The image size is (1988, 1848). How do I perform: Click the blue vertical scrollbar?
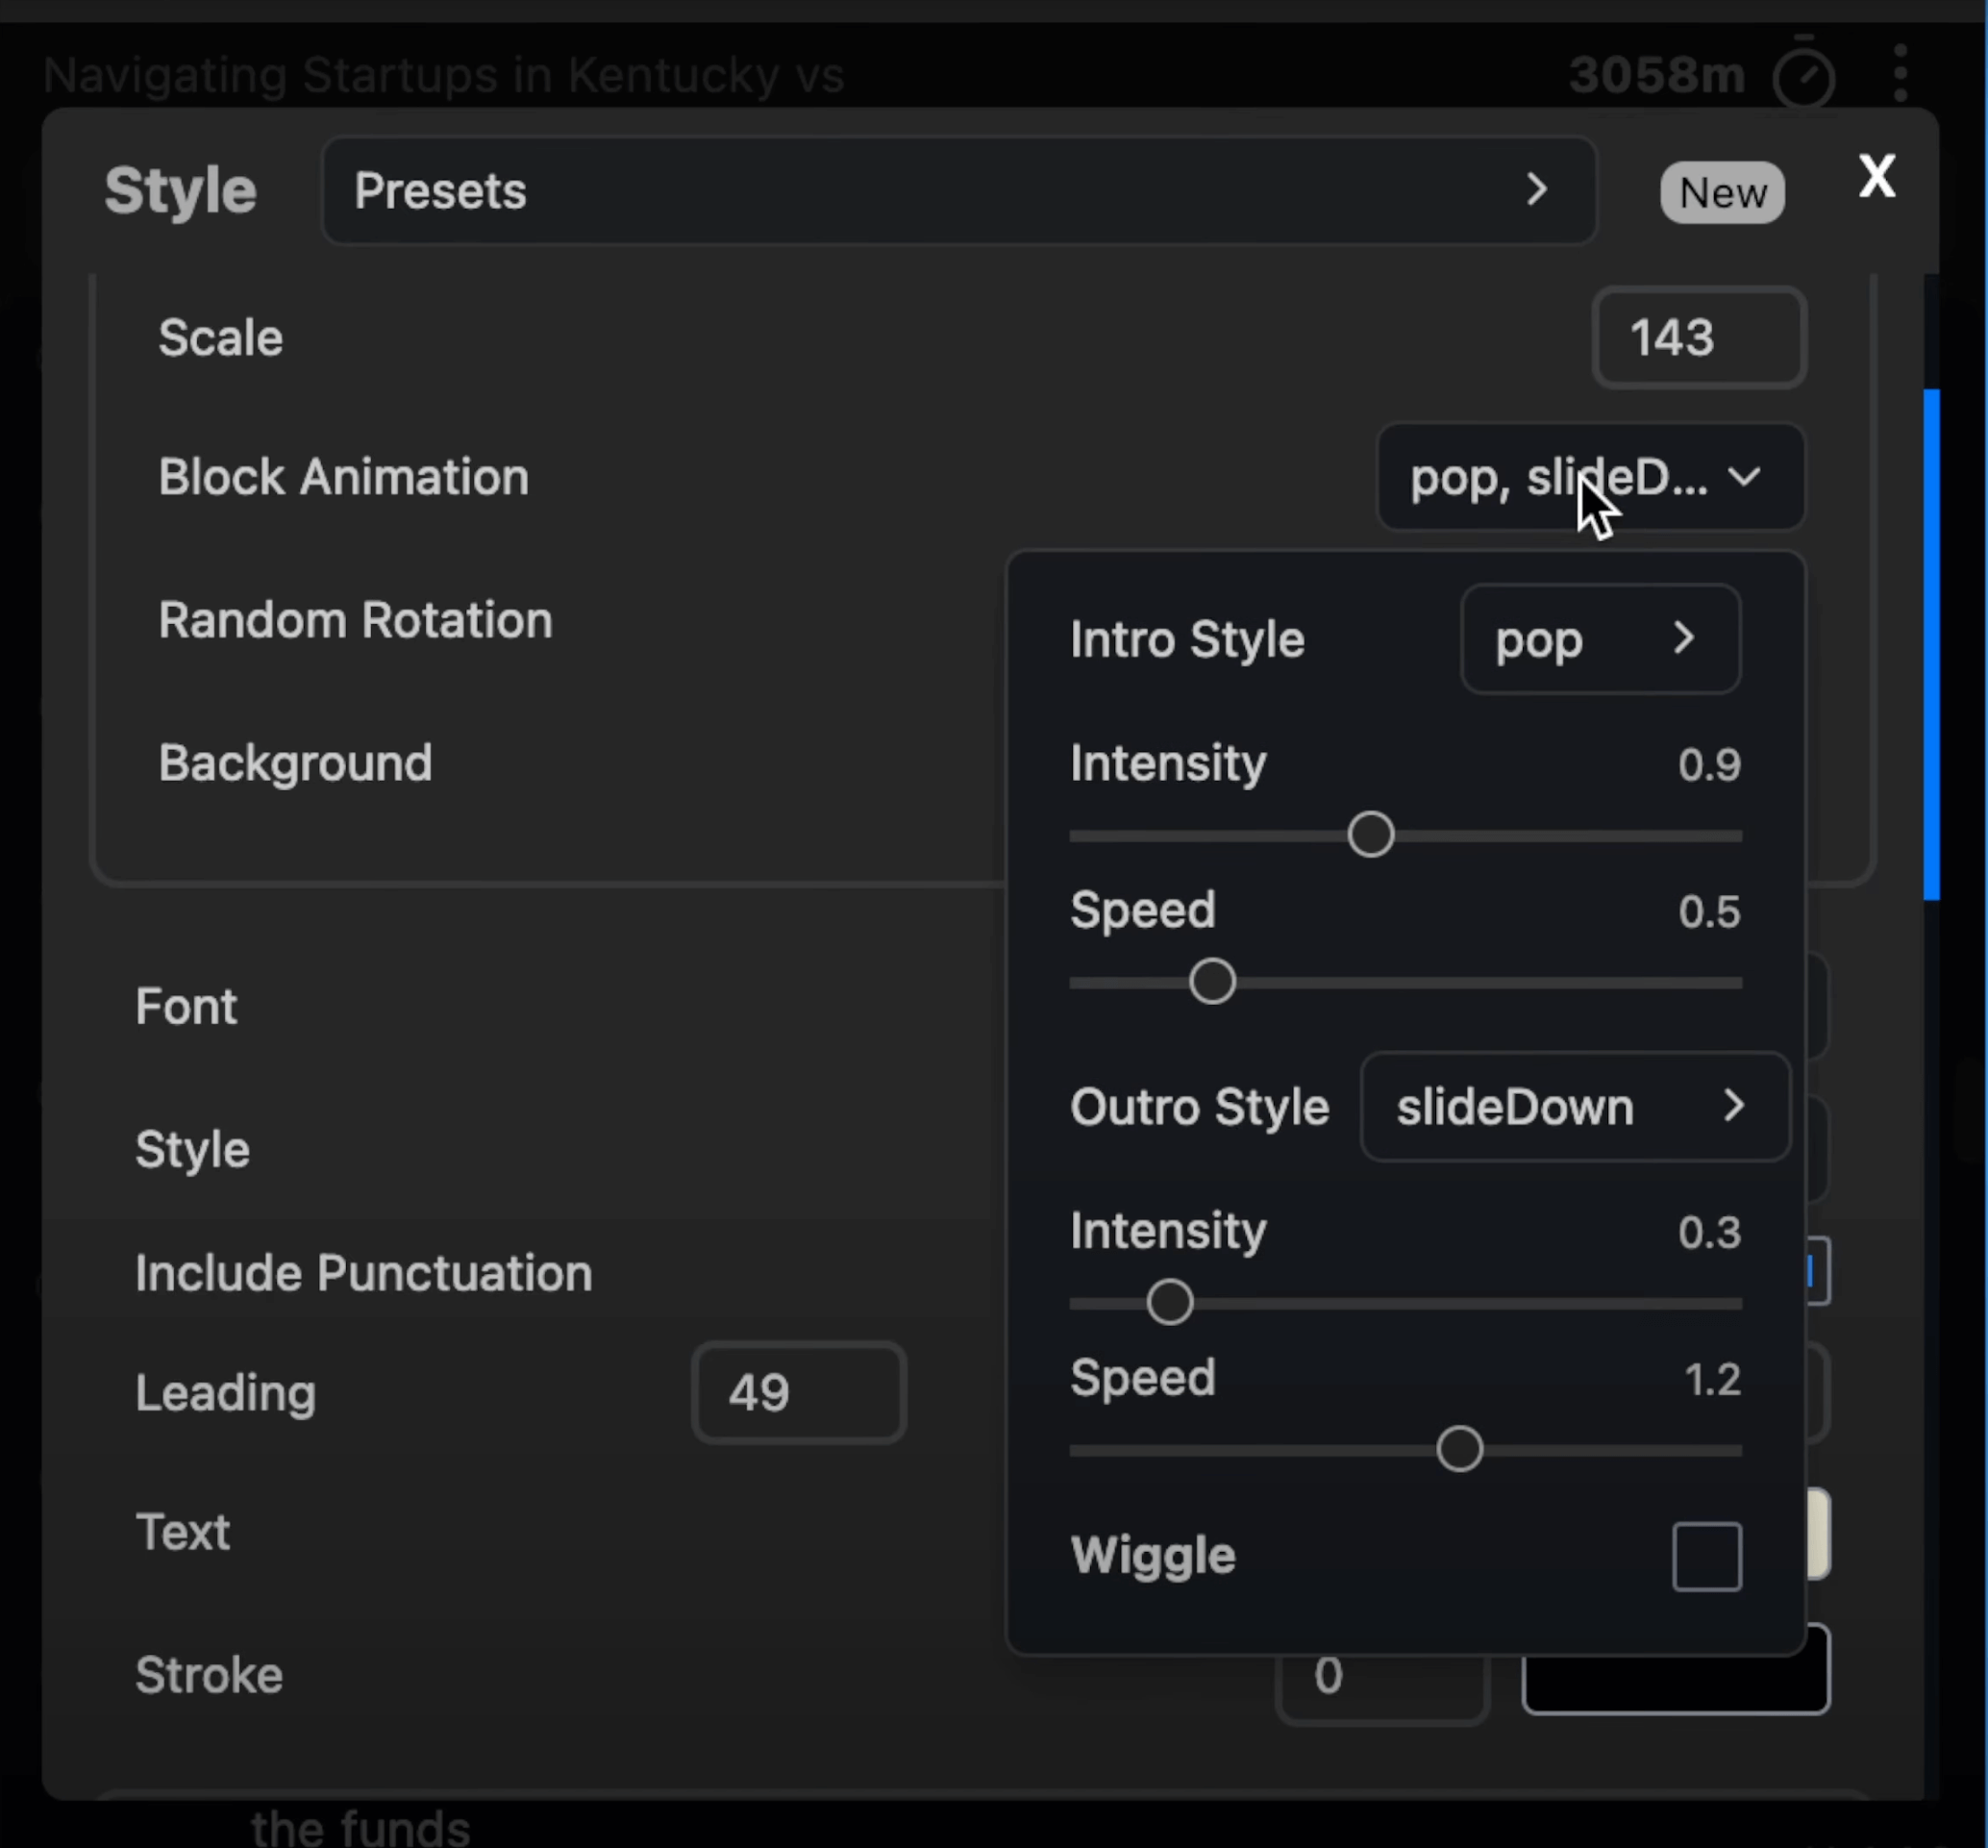(x=1931, y=645)
